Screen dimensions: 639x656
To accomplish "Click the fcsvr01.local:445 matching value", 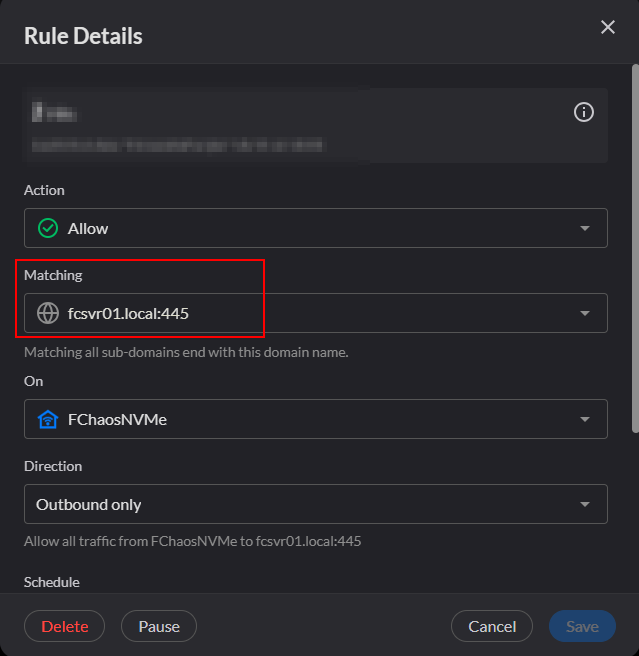I will tap(129, 313).
